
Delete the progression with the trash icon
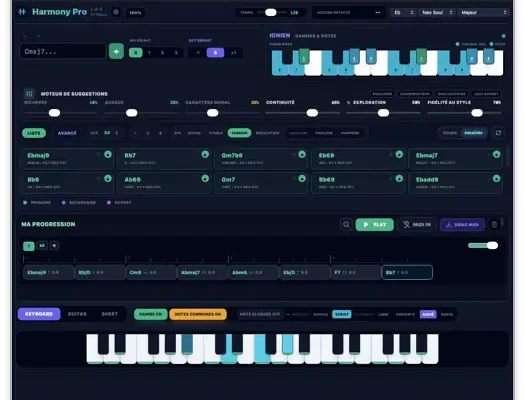pos(494,225)
